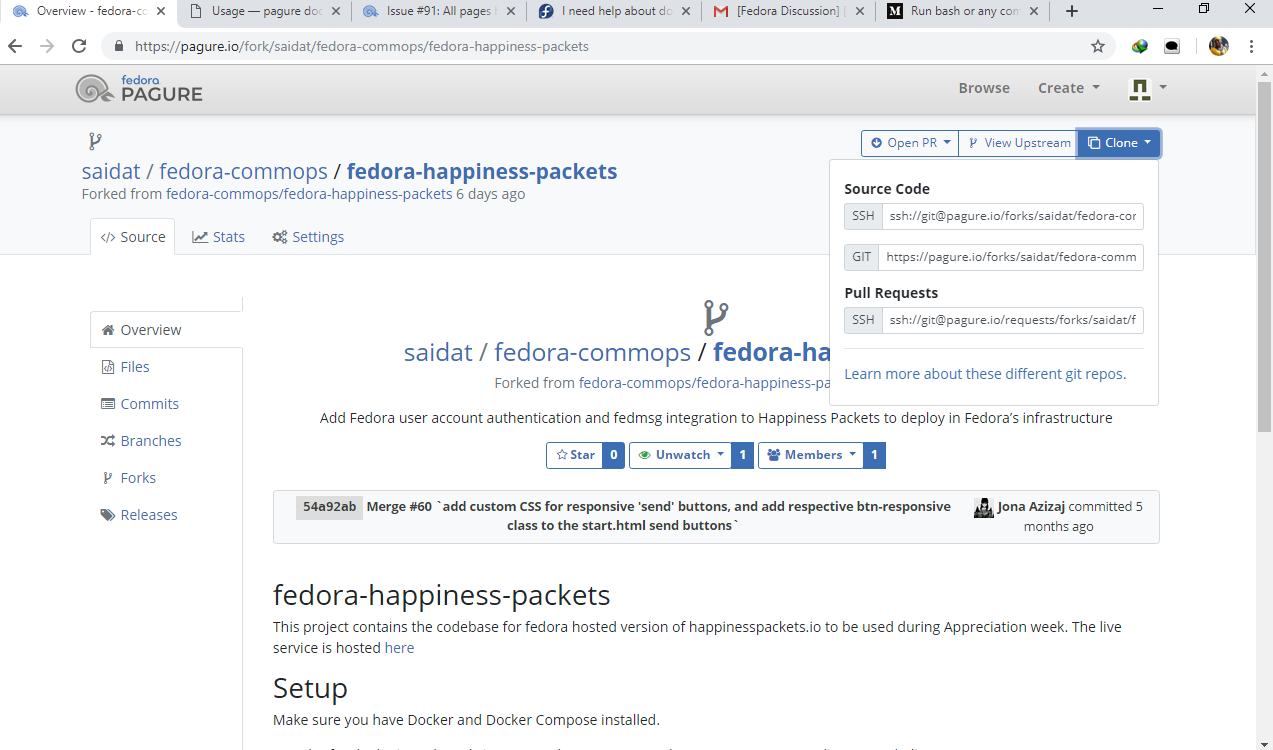Select Overview in the sidebar
This screenshot has width=1273, height=750.
[166, 330]
